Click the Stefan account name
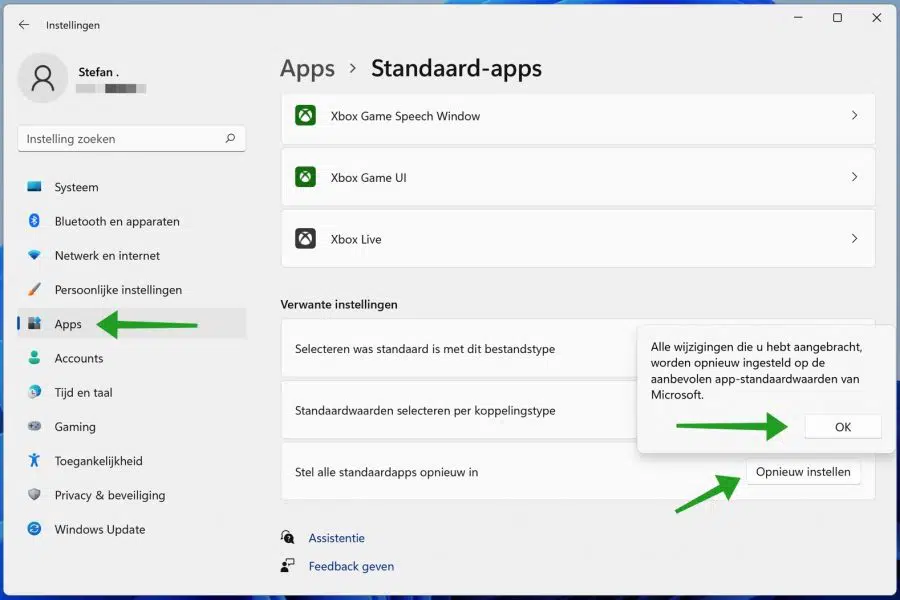This screenshot has width=900, height=600. coord(98,72)
